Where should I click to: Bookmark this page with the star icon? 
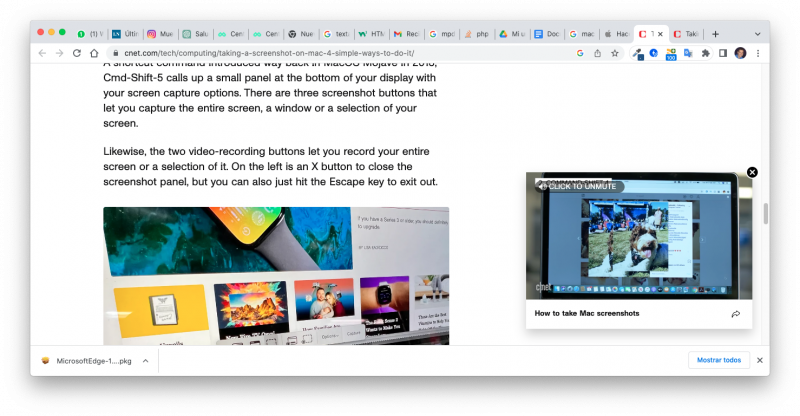[612, 53]
